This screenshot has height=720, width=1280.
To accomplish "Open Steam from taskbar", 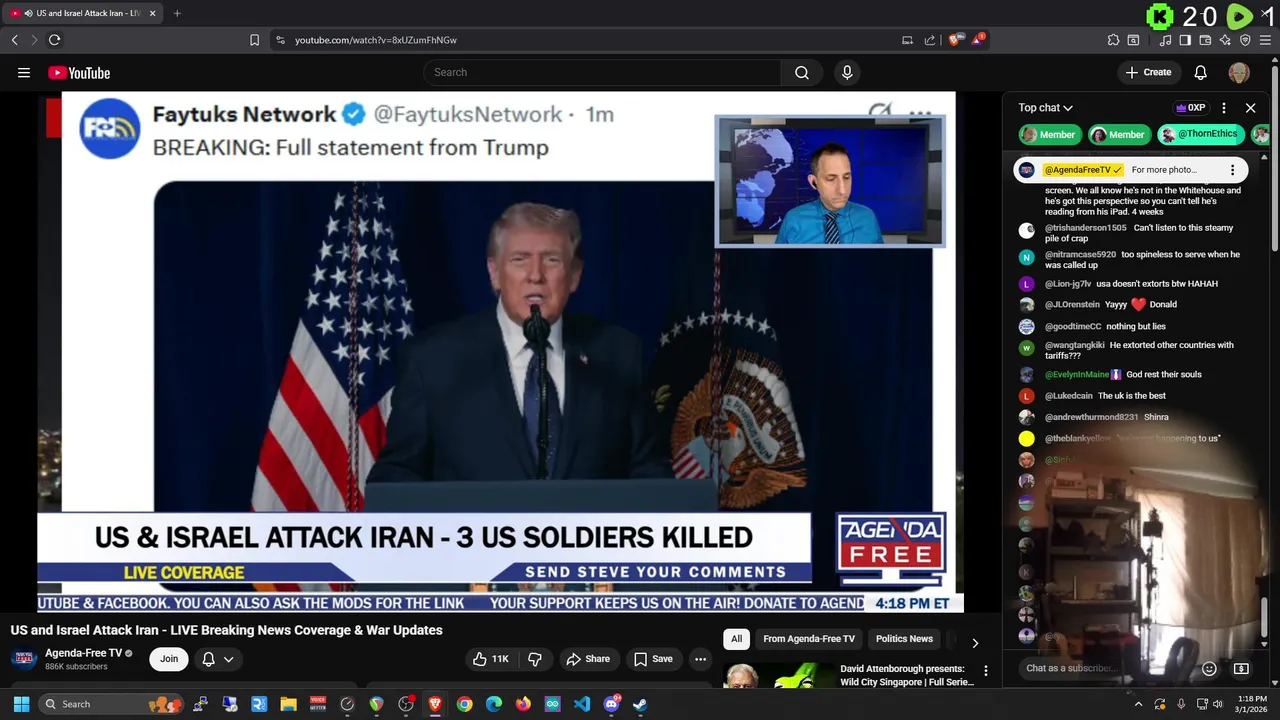I will 640,704.
